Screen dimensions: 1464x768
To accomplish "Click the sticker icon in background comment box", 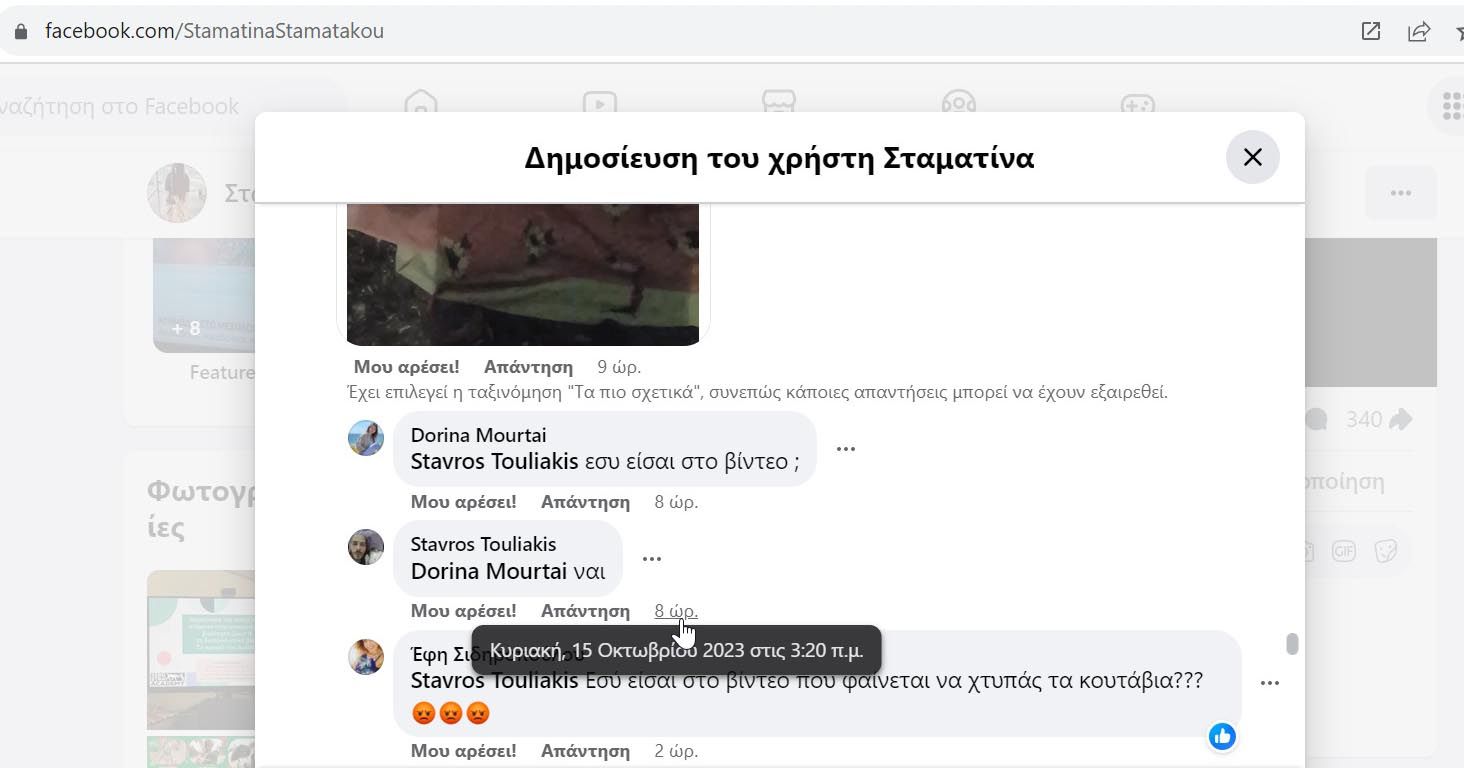I will point(1386,551).
